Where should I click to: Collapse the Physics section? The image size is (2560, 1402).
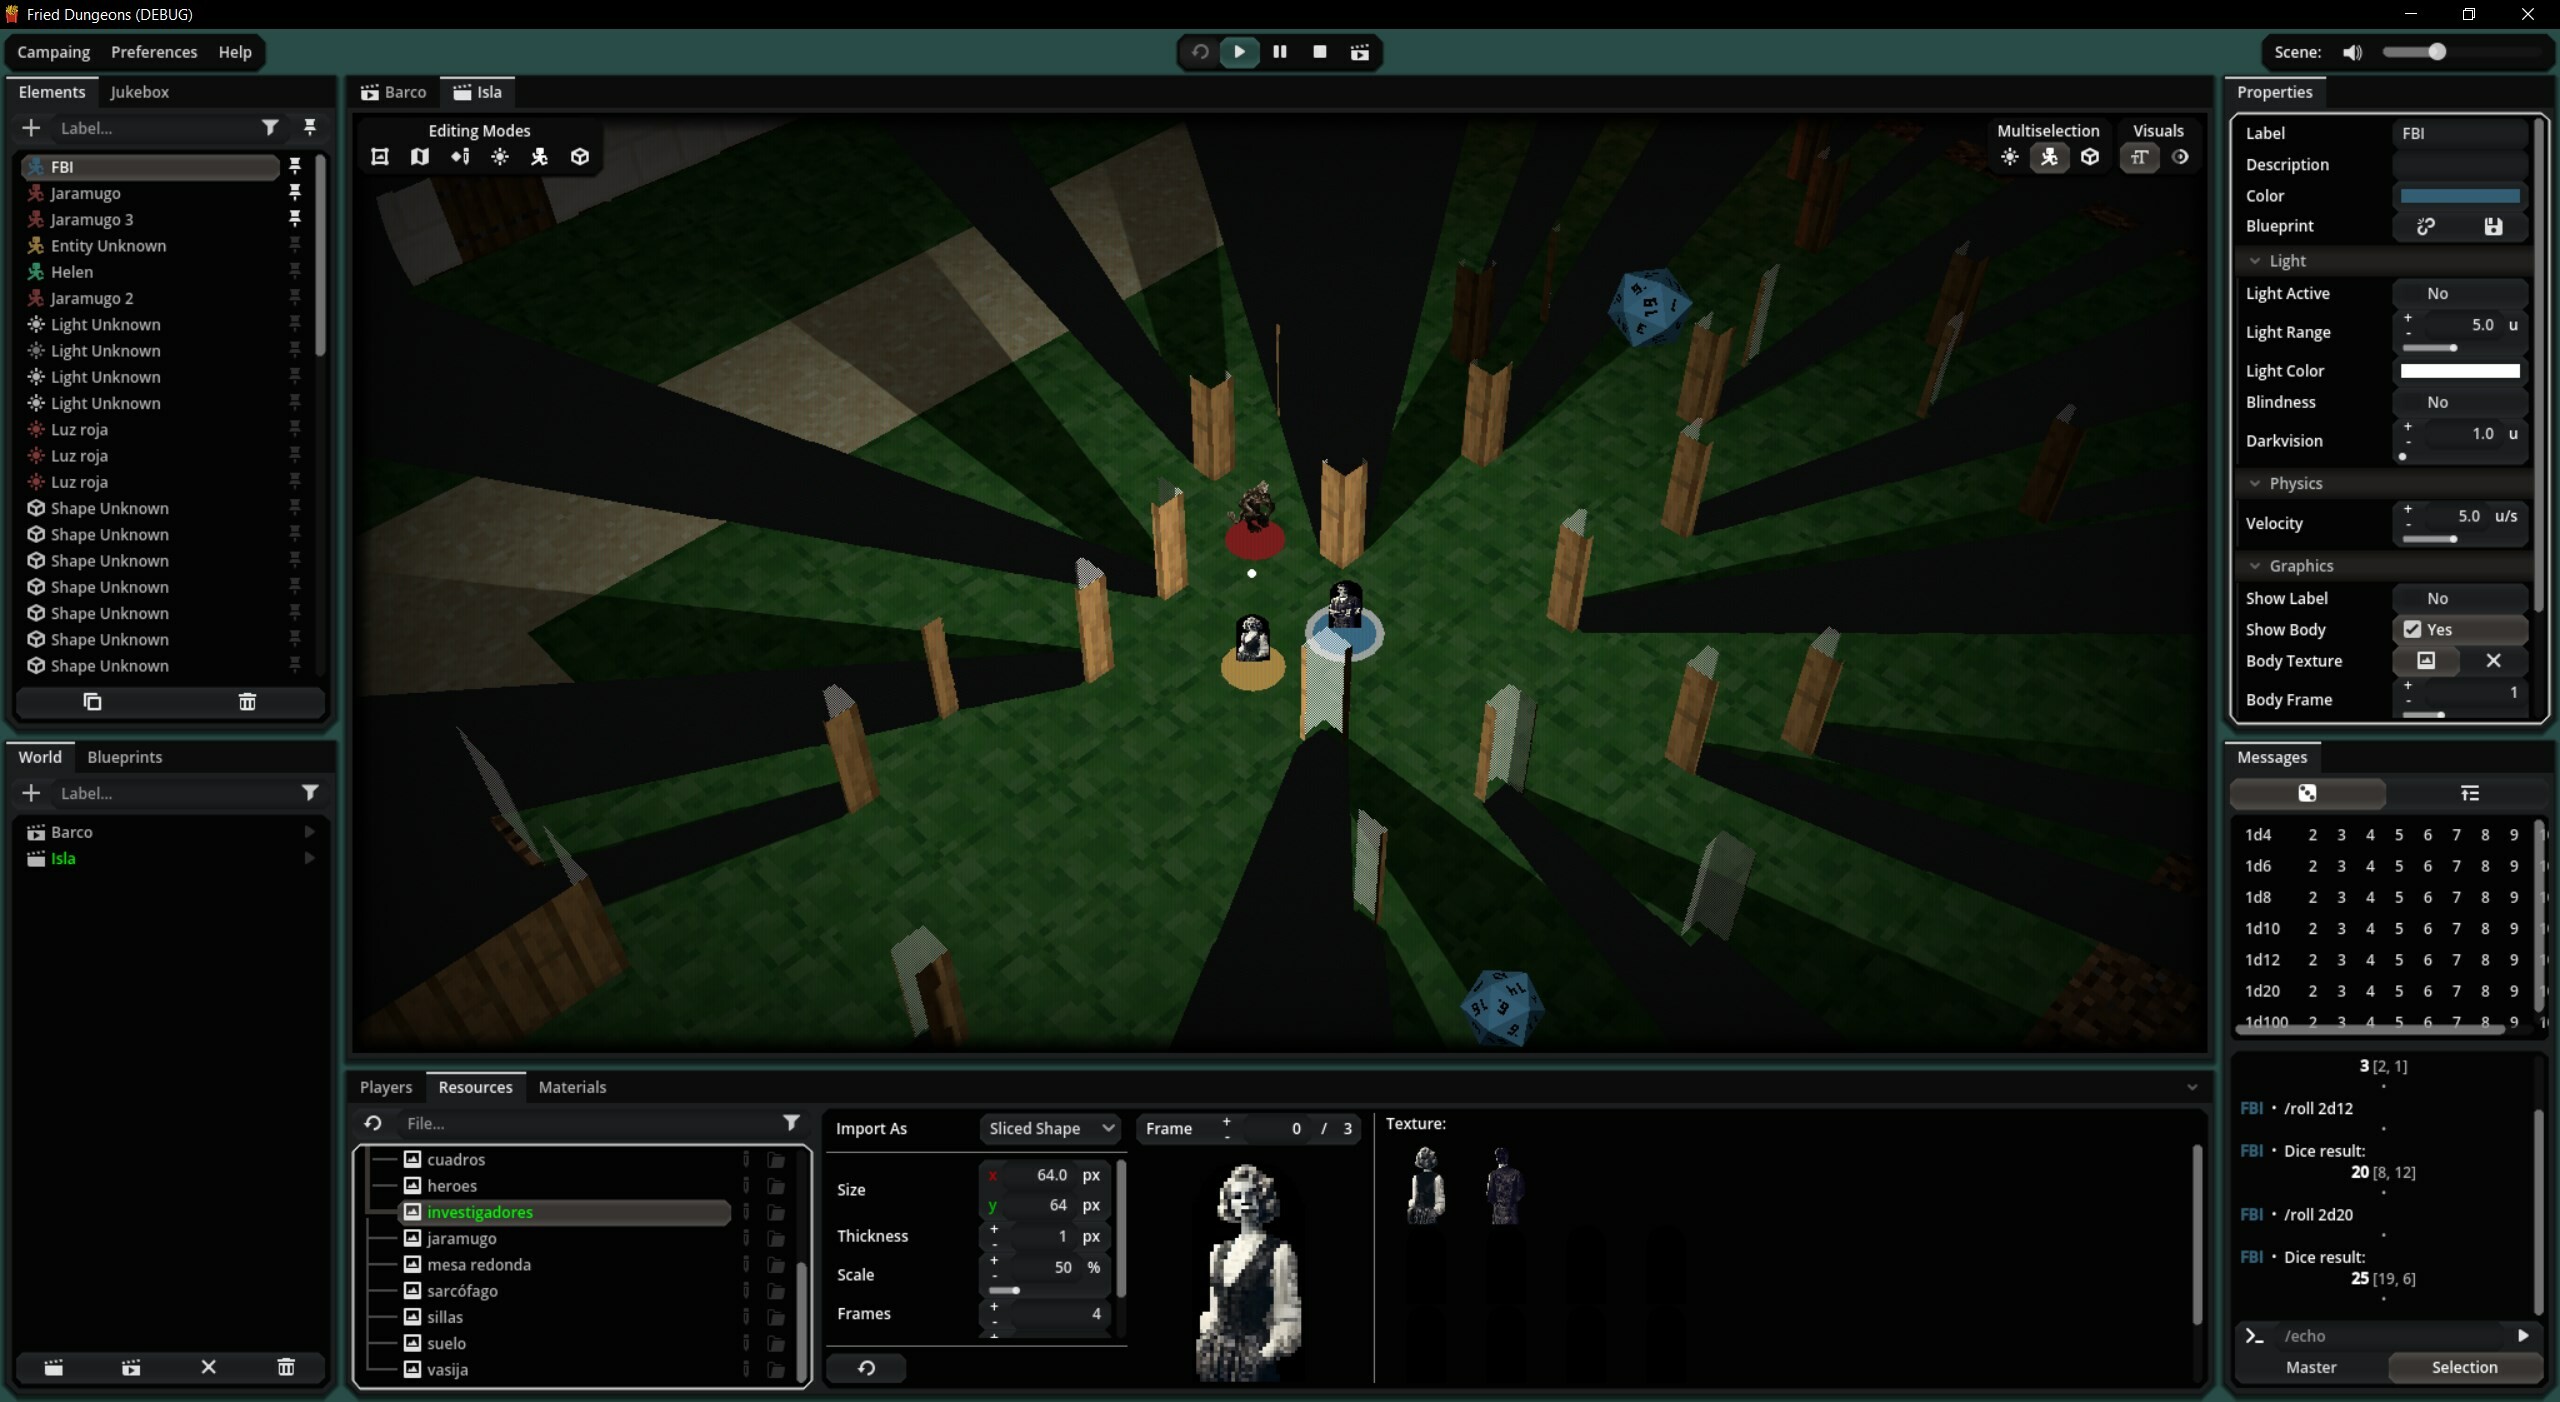(x=2253, y=484)
